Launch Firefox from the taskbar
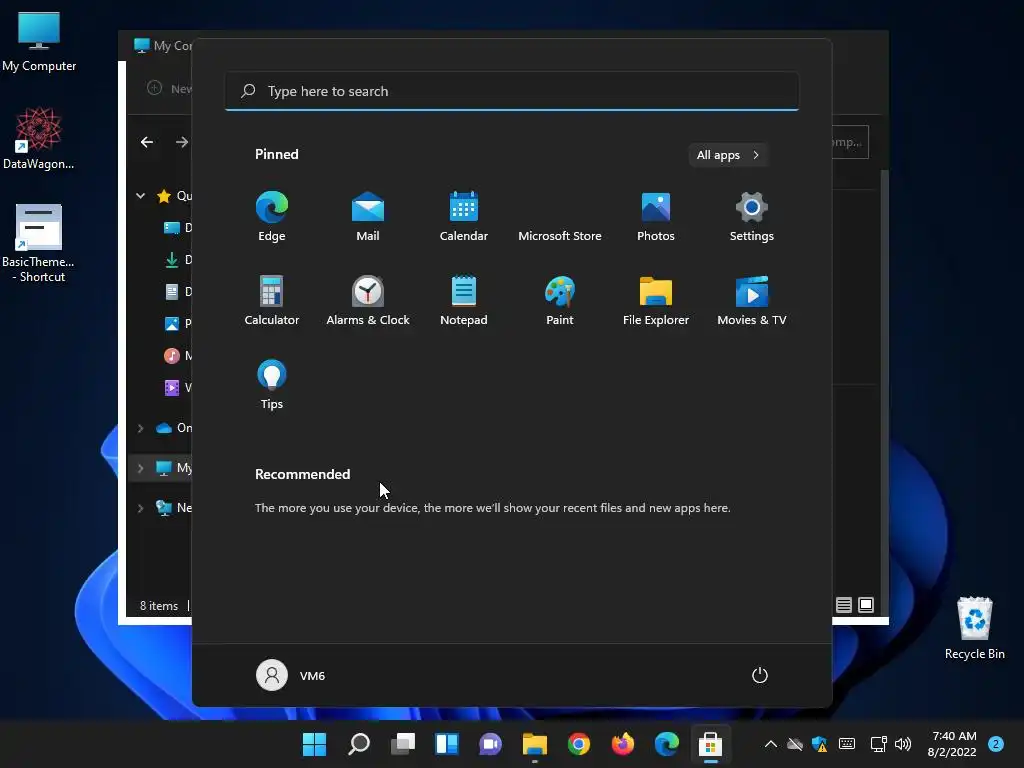This screenshot has width=1024, height=768. pos(623,744)
